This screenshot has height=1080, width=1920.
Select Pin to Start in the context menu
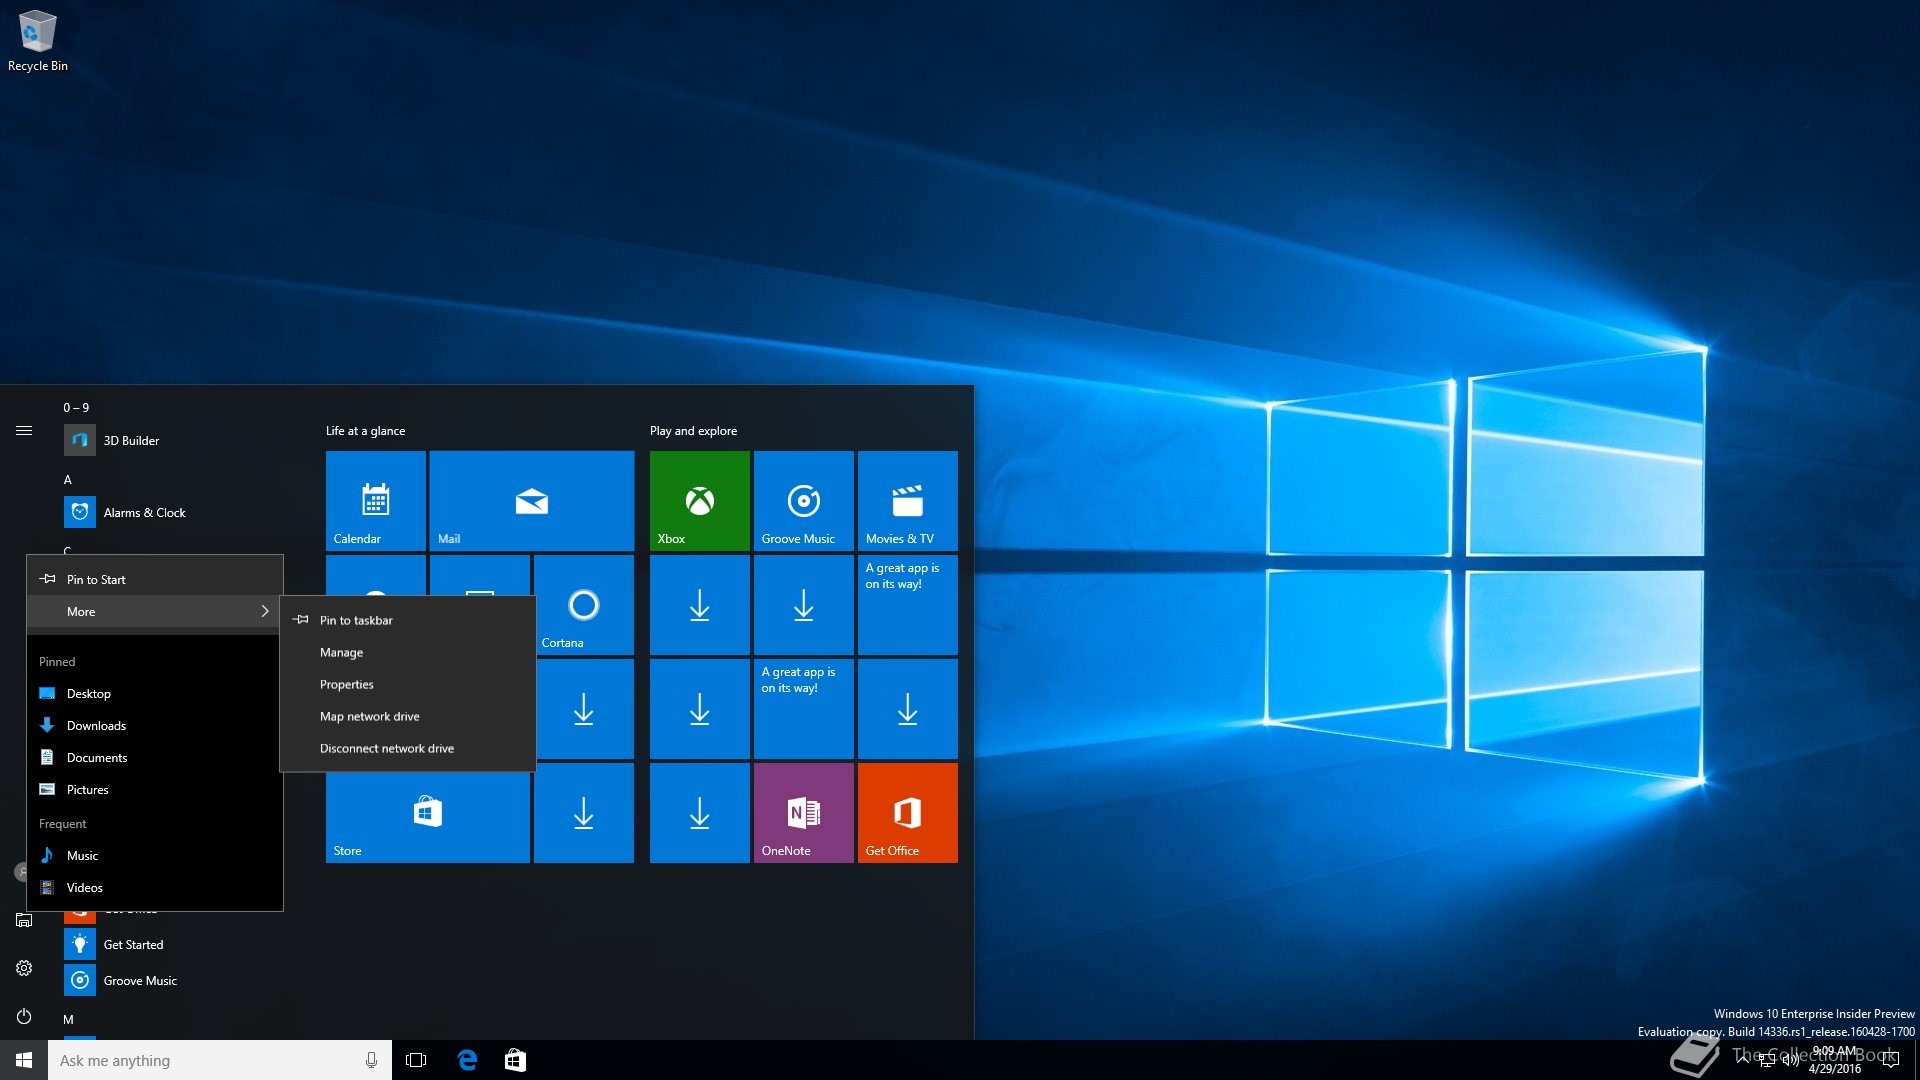155,579
